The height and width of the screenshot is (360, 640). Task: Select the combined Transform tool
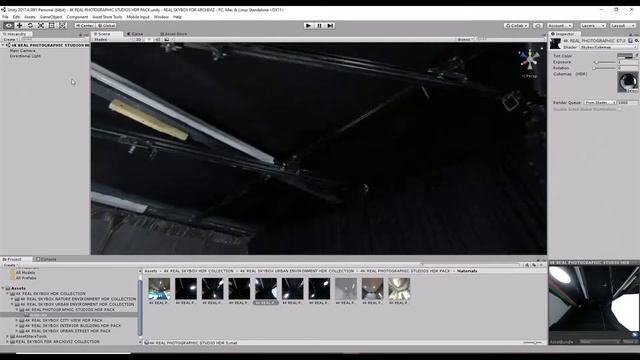(x=62, y=25)
